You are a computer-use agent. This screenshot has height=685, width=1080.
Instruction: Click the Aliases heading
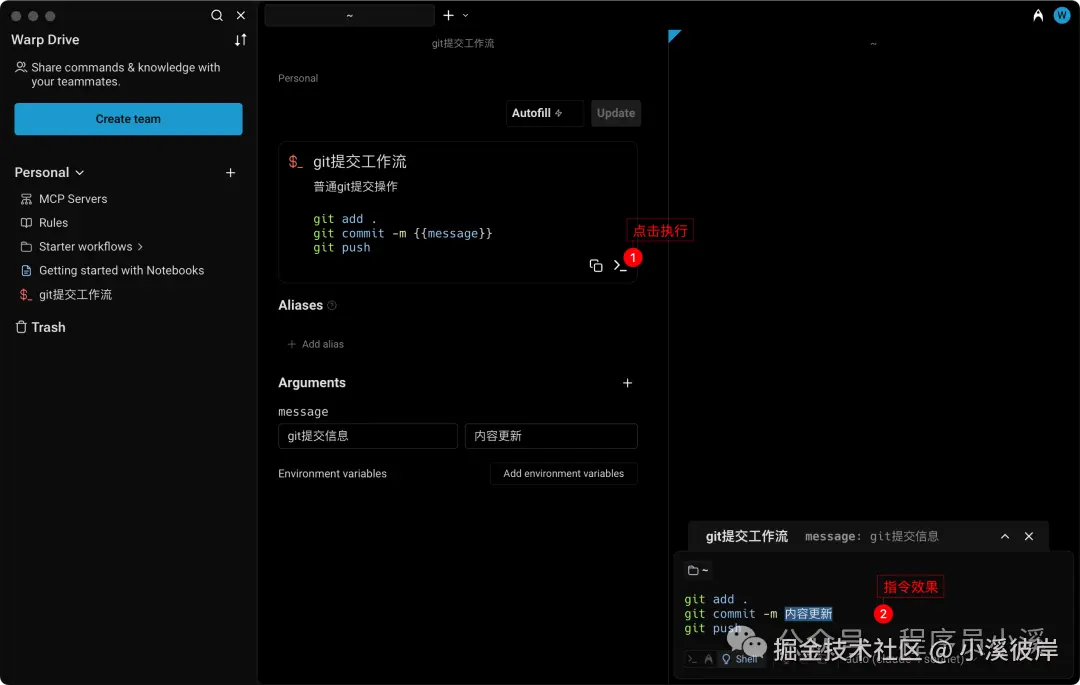pos(300,306)
